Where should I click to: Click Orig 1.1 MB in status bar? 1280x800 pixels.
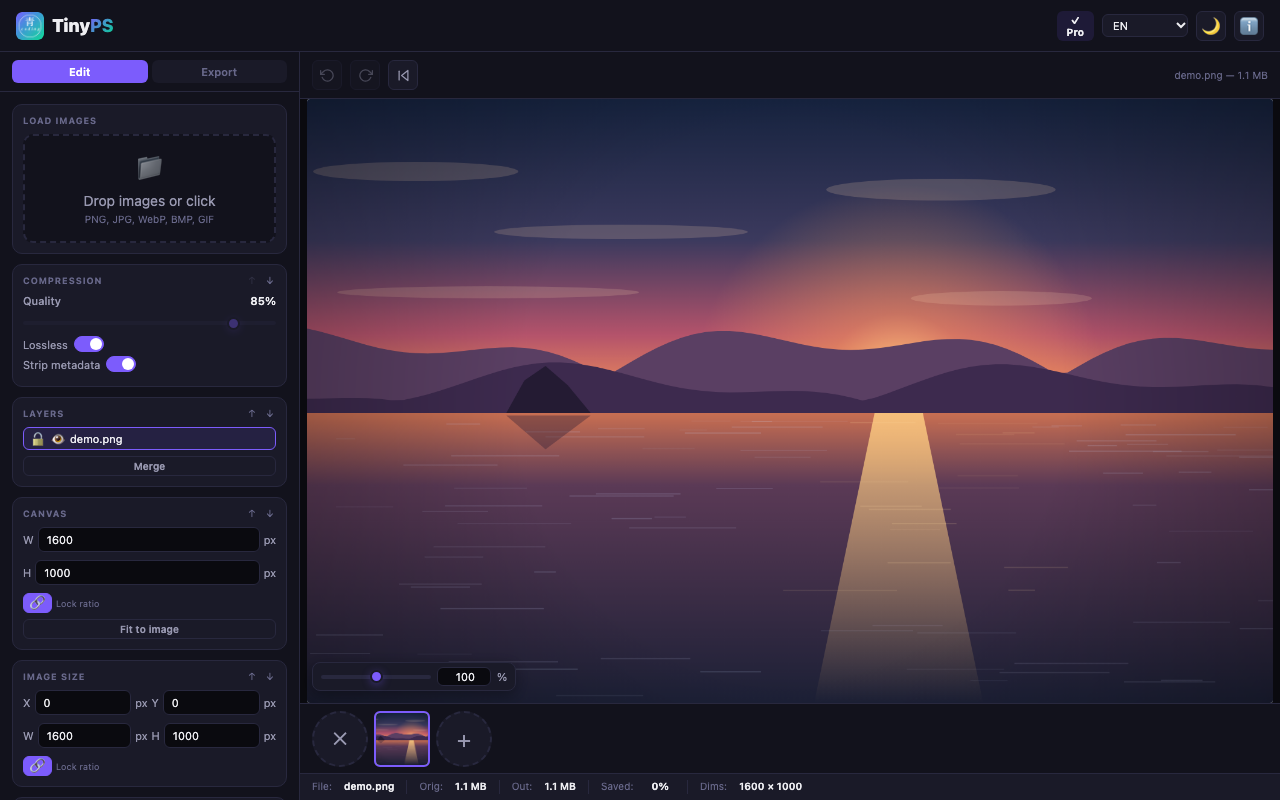pyautogui.click(x=453, y=787)
